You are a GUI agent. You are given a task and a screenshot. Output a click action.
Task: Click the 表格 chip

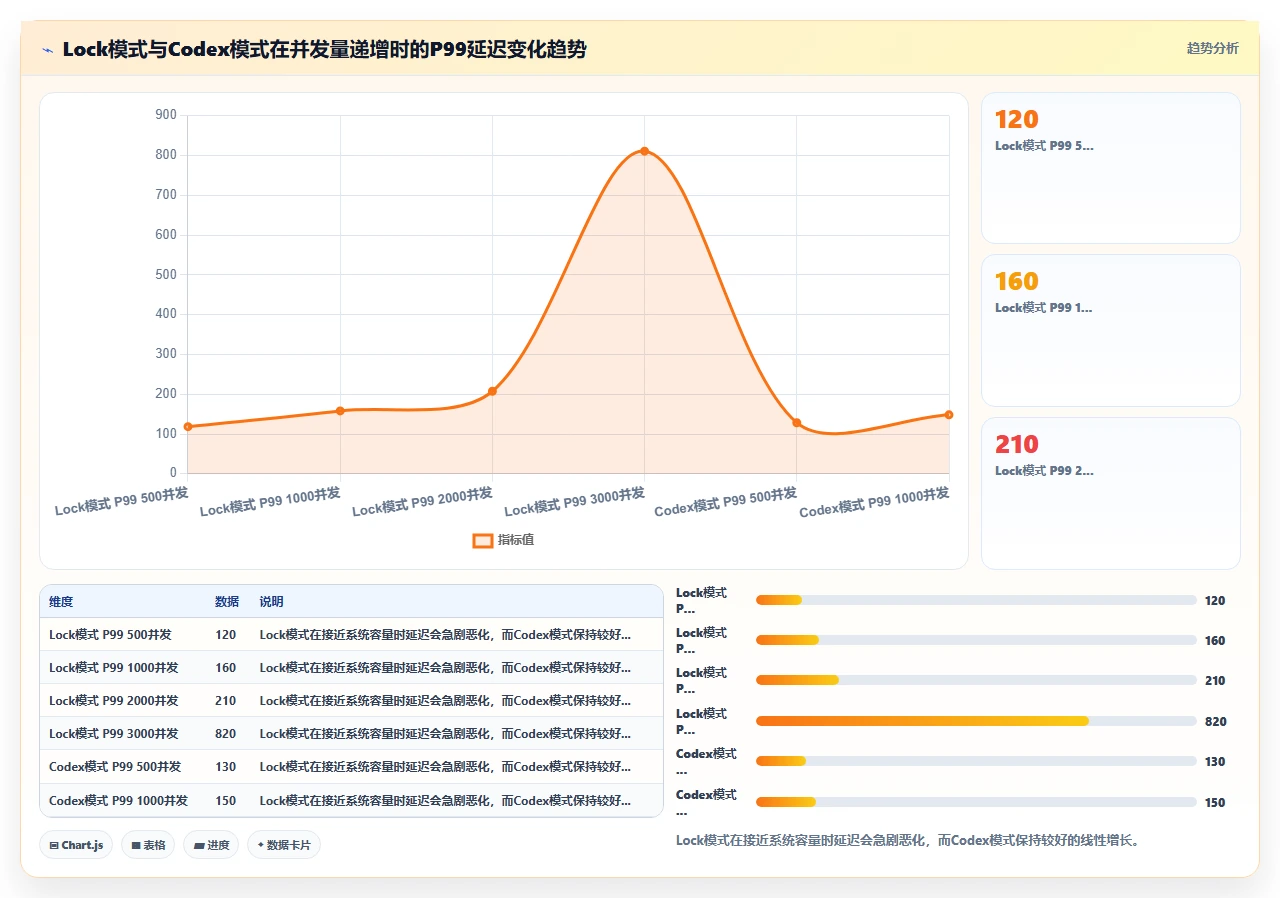coord(148,845)
